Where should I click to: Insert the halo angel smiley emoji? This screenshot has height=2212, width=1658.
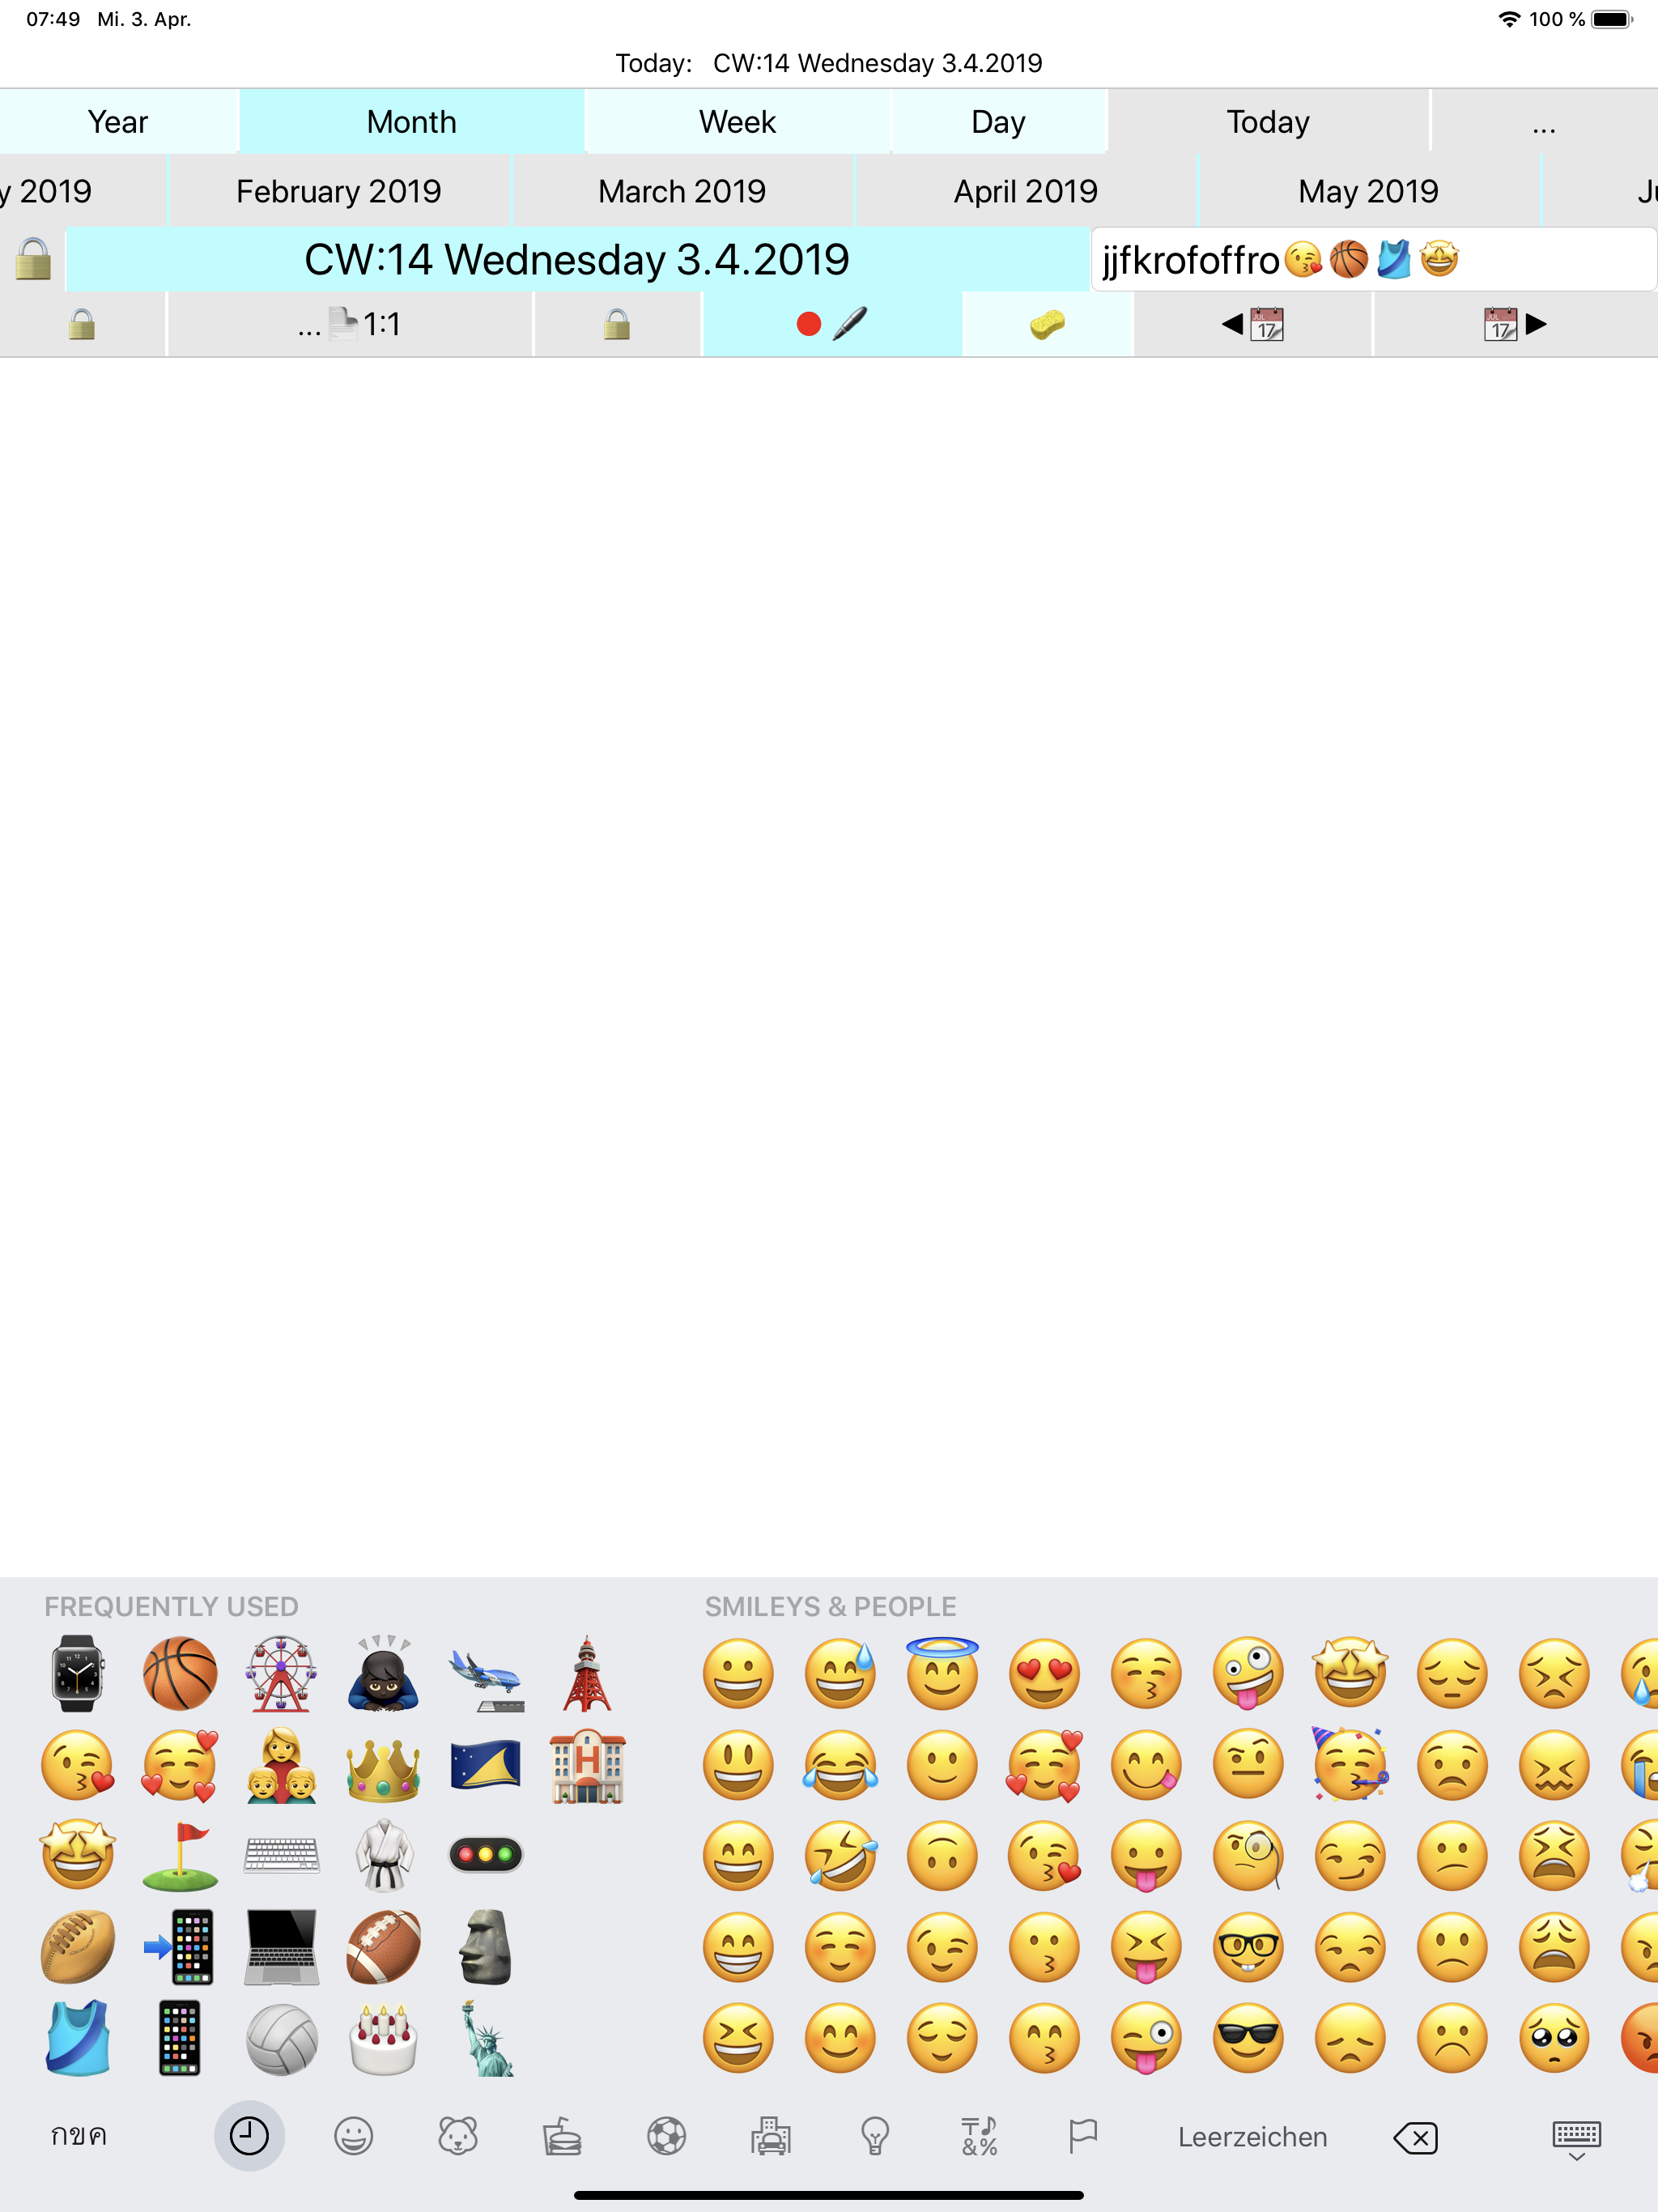click(942, 1673)
